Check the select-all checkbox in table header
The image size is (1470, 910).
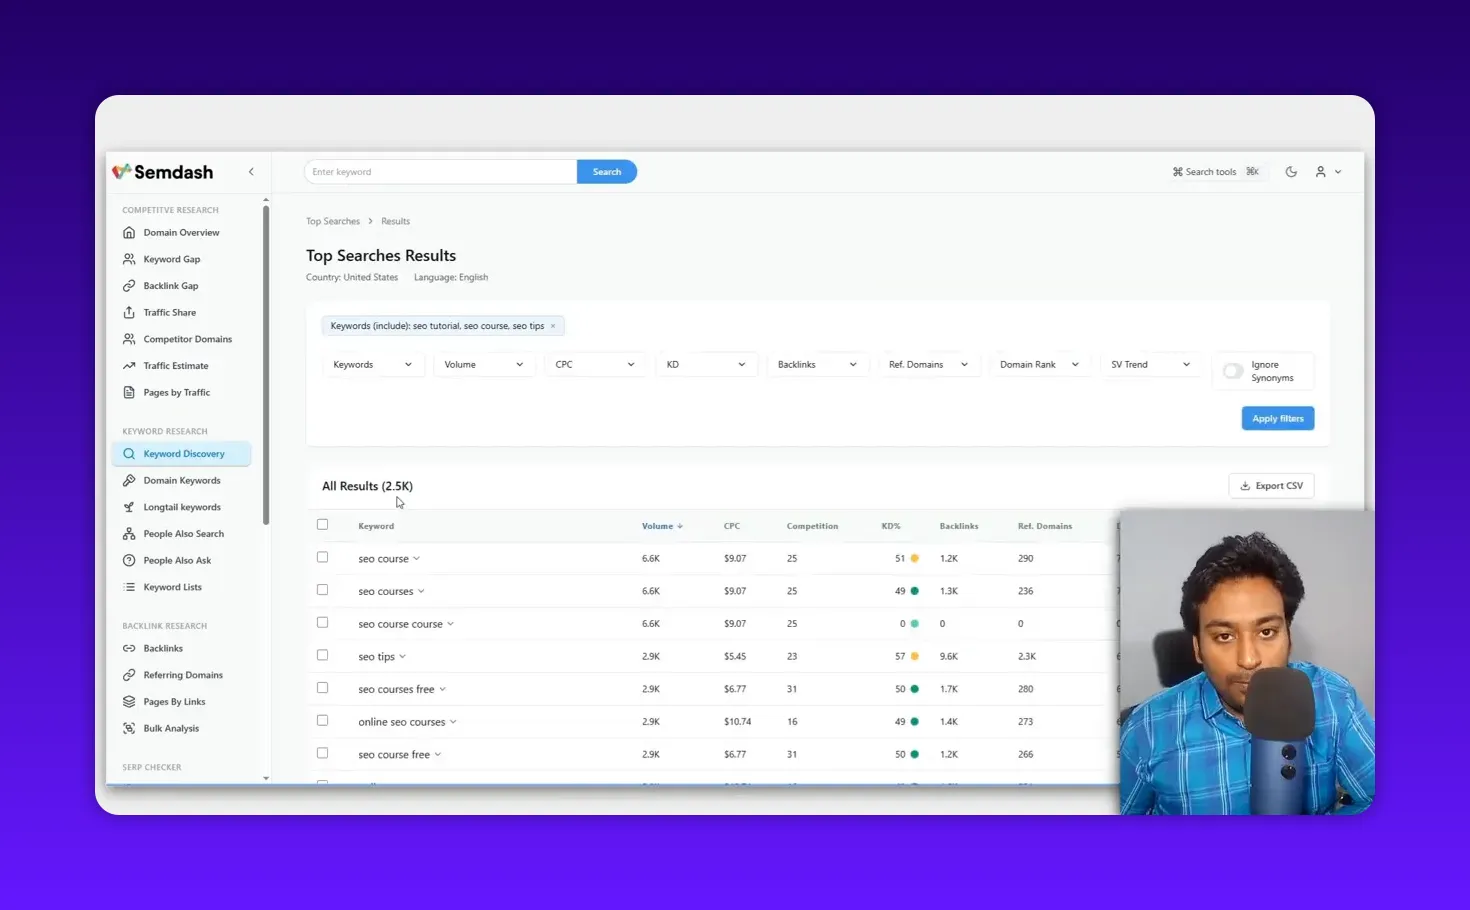click(x=322, y=523)
